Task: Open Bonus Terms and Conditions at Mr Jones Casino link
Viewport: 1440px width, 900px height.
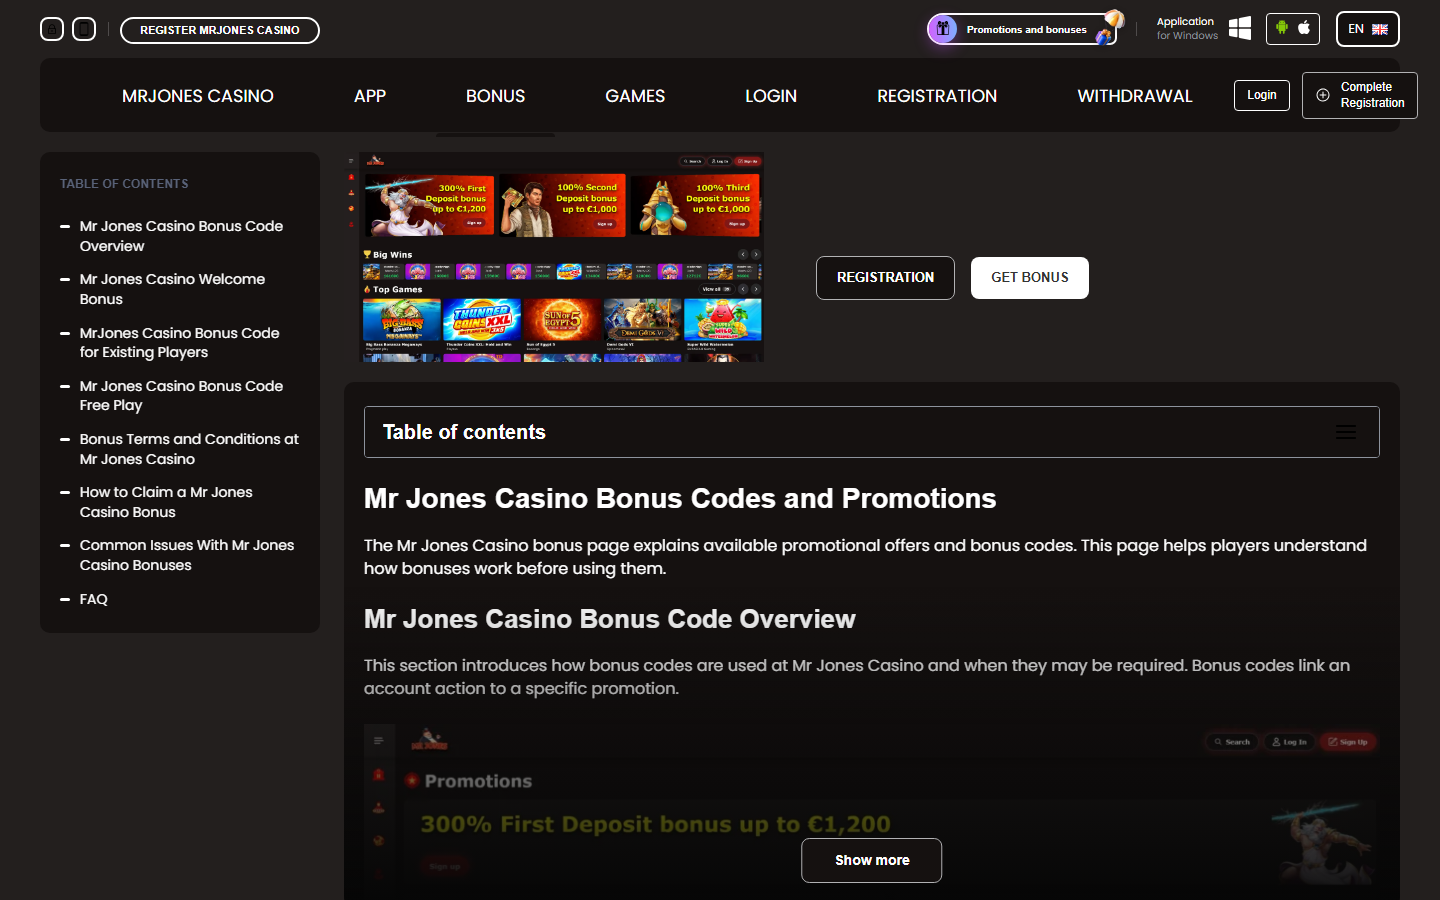Action: tap(189, 449)
